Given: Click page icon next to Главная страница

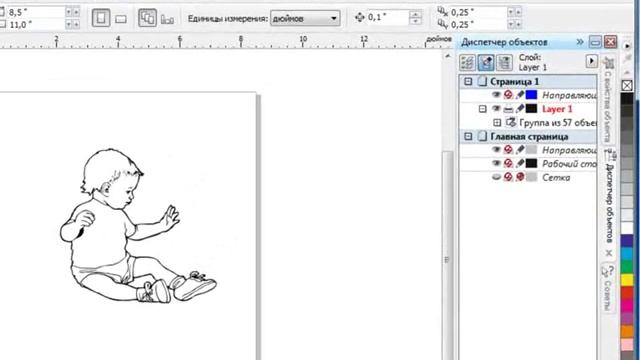Looking at the screenshot, I should click(x=482, y=136).
